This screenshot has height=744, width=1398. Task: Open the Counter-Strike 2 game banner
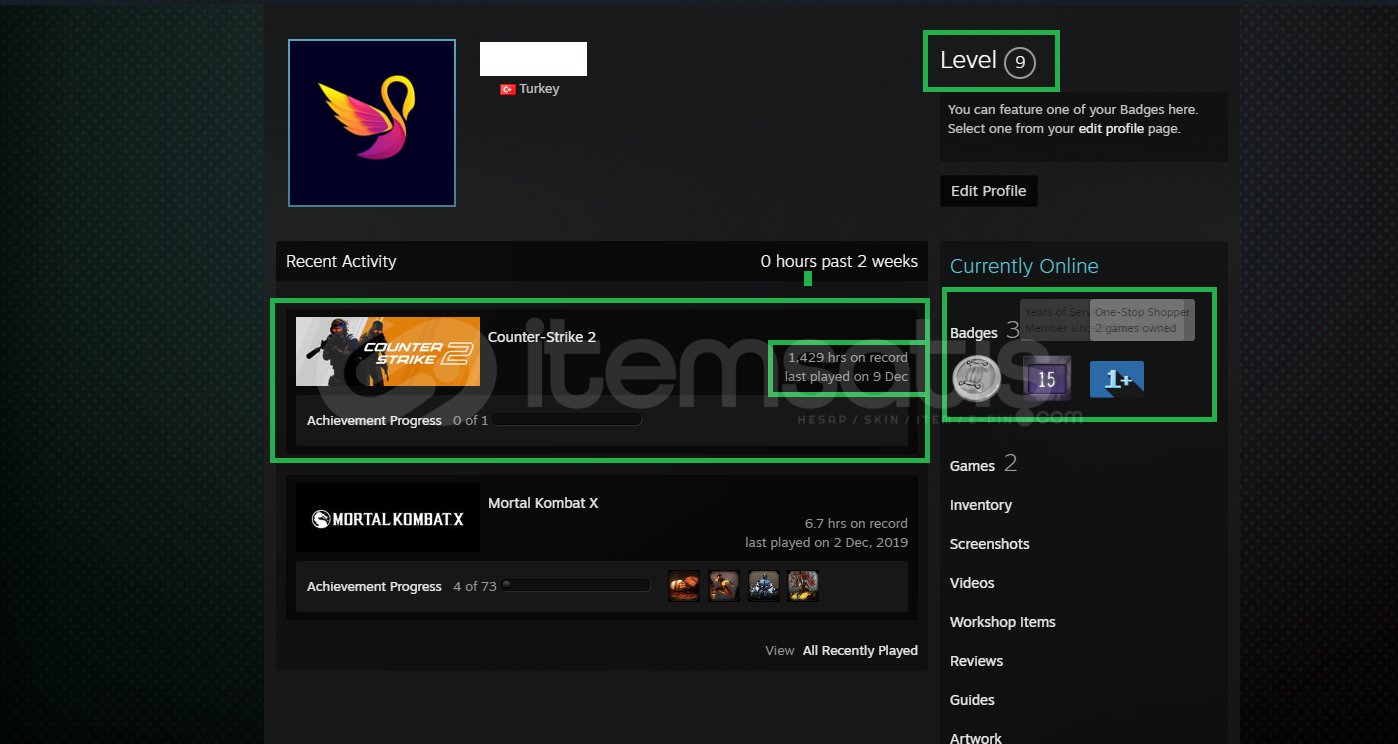(x=388, y=352)
